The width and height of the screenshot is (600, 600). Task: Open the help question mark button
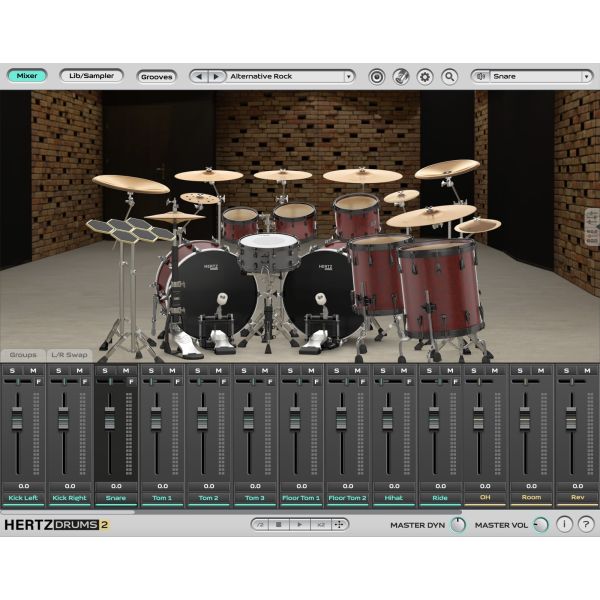point(586,524)
